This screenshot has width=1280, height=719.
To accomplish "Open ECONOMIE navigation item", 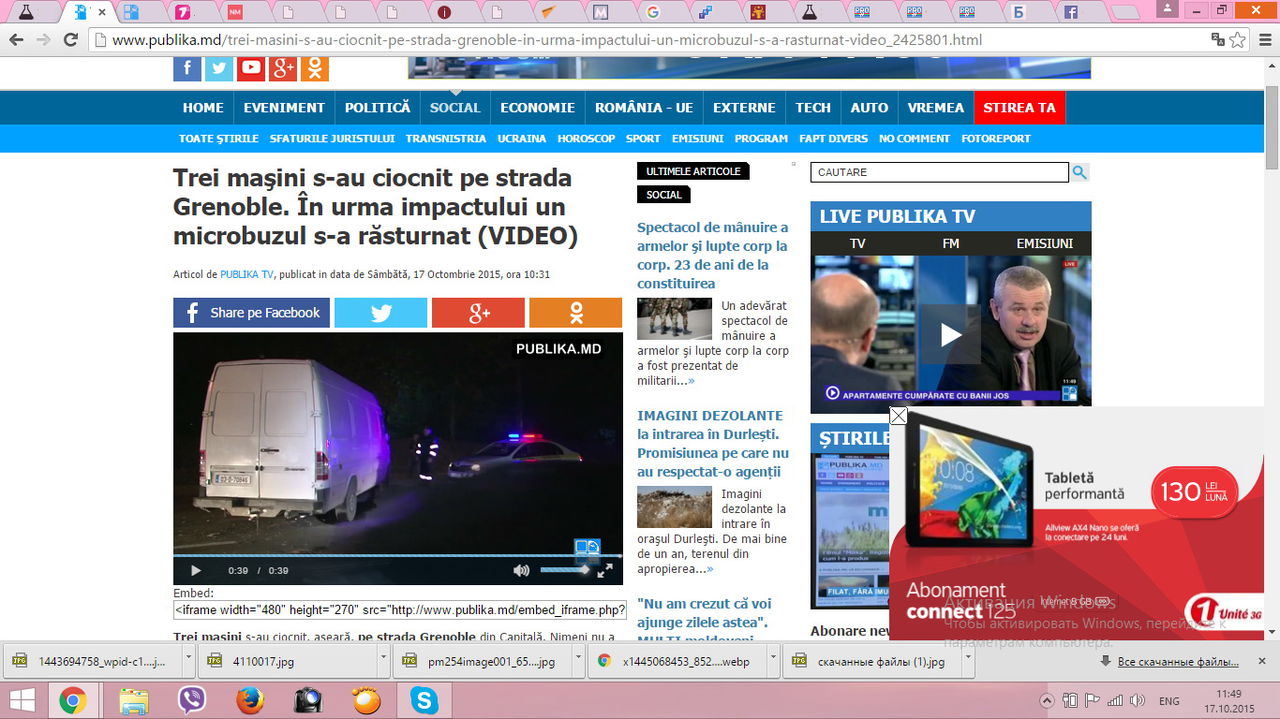I will 538,108.
